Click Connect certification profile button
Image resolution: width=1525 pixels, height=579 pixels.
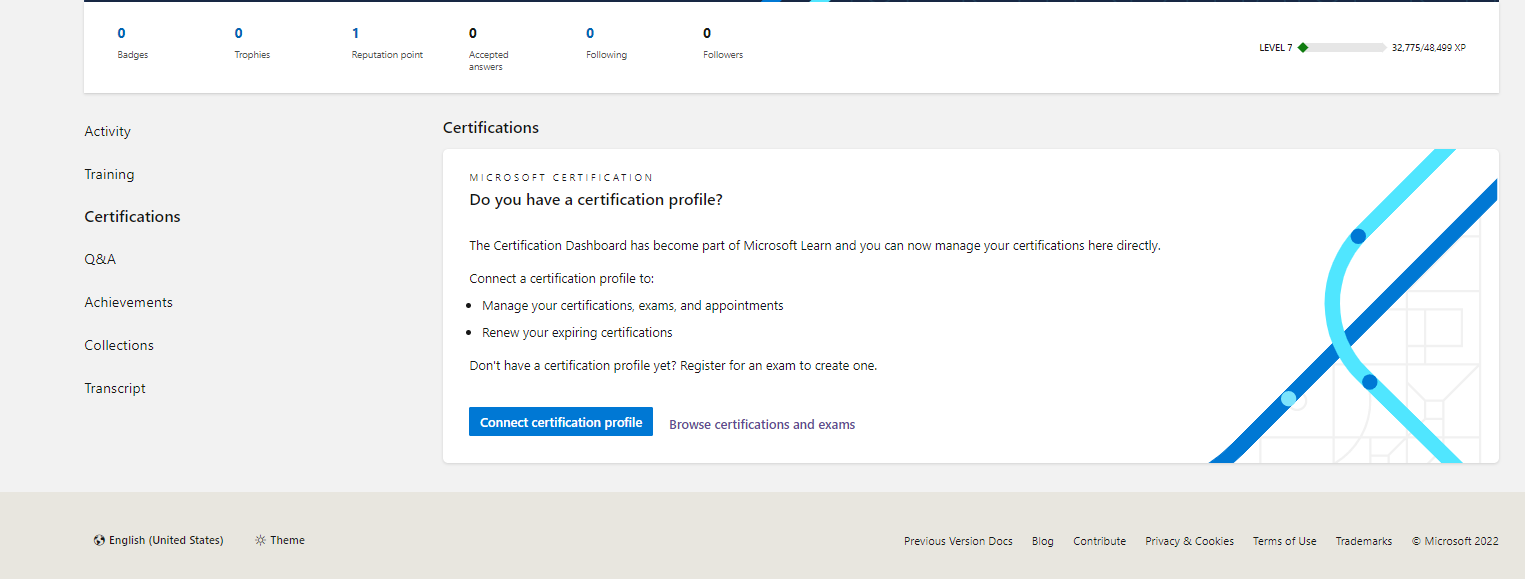point(561,422)
